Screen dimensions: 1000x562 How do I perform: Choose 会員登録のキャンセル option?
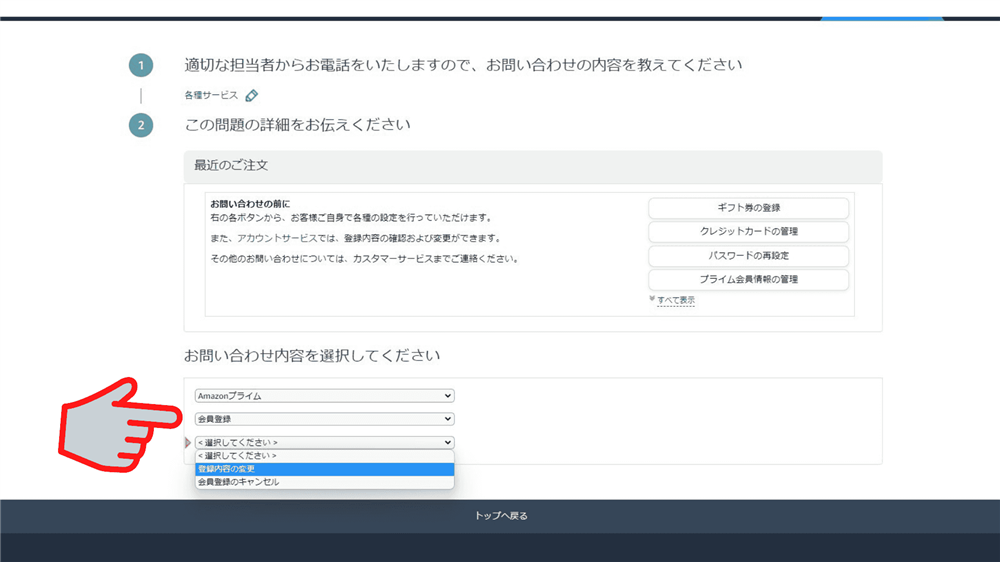(x=324, y=481)
